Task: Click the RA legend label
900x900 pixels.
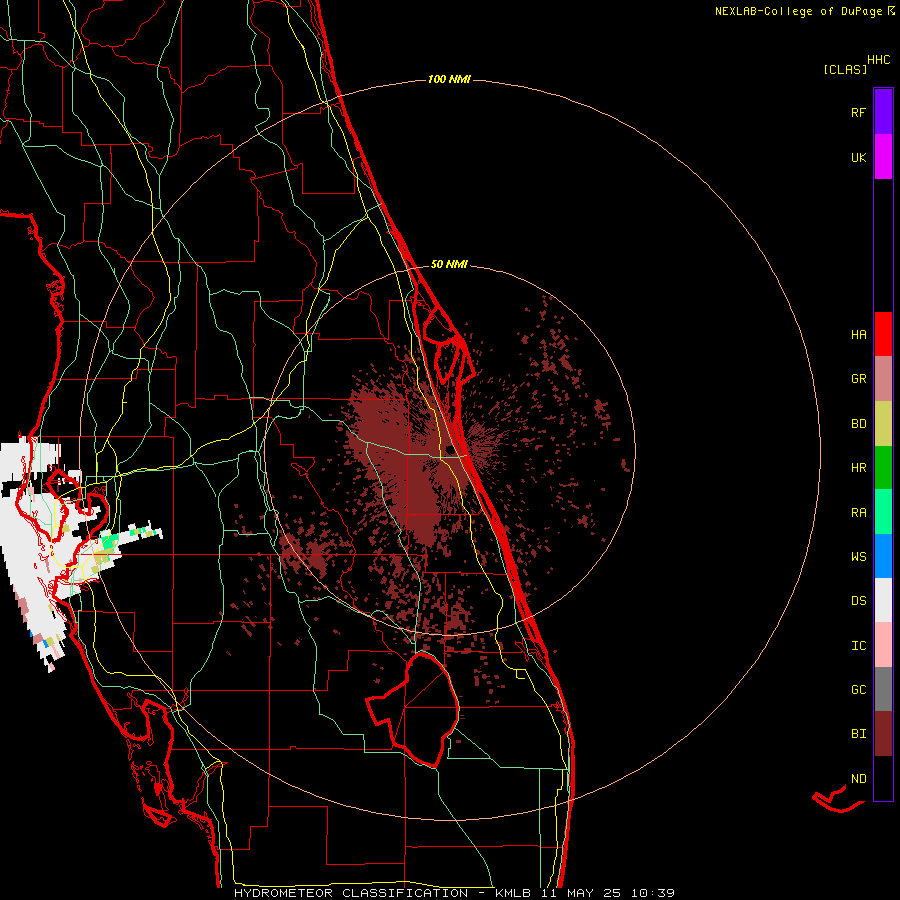Action: pyautogui.click(x=858, y=513)
